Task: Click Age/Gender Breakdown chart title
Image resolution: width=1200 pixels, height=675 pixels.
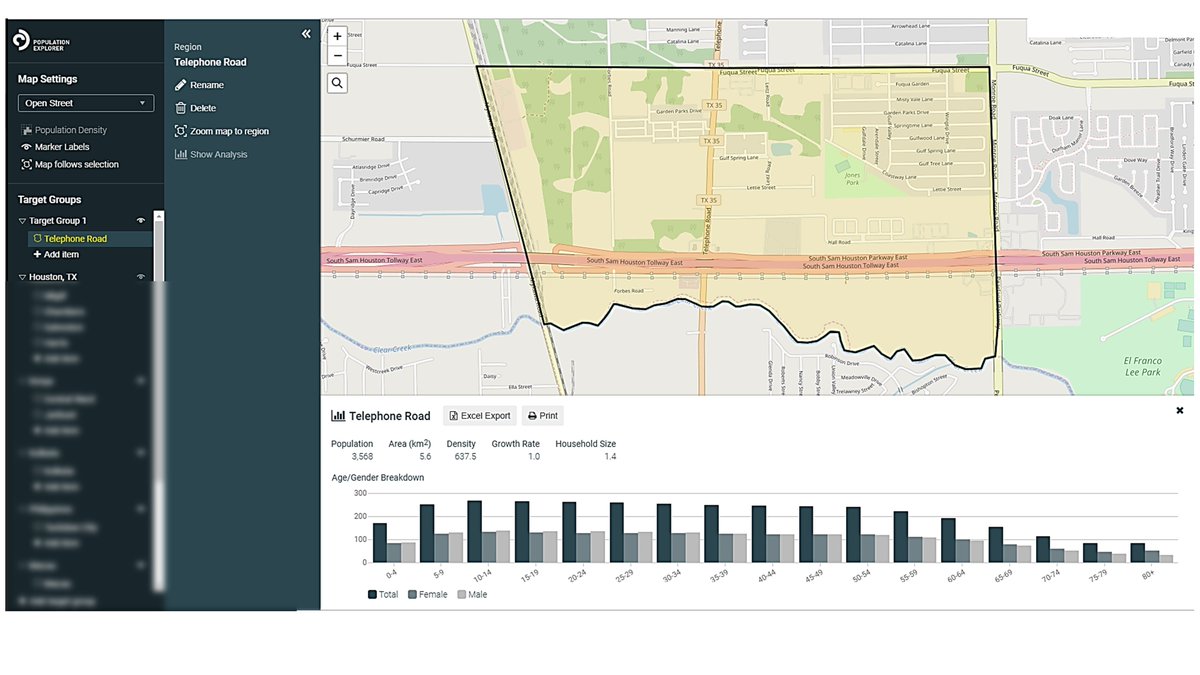Action: (378, 478)
